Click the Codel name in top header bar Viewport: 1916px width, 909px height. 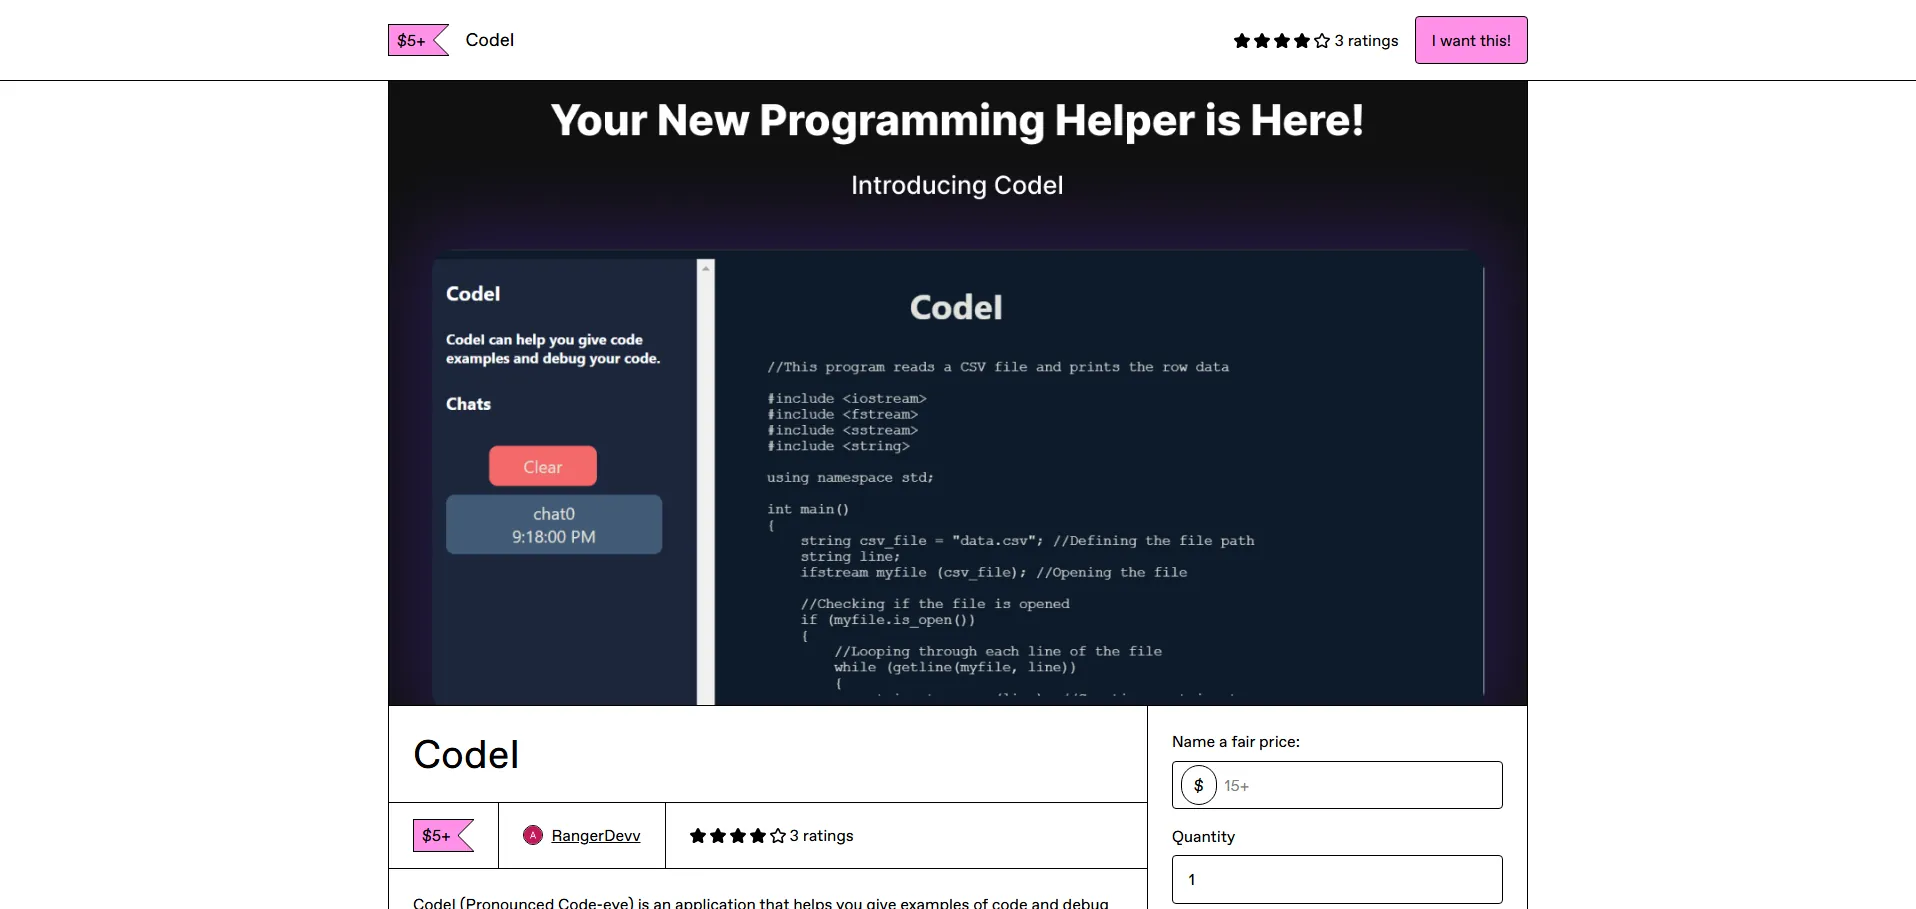click(x=489, y=40)
